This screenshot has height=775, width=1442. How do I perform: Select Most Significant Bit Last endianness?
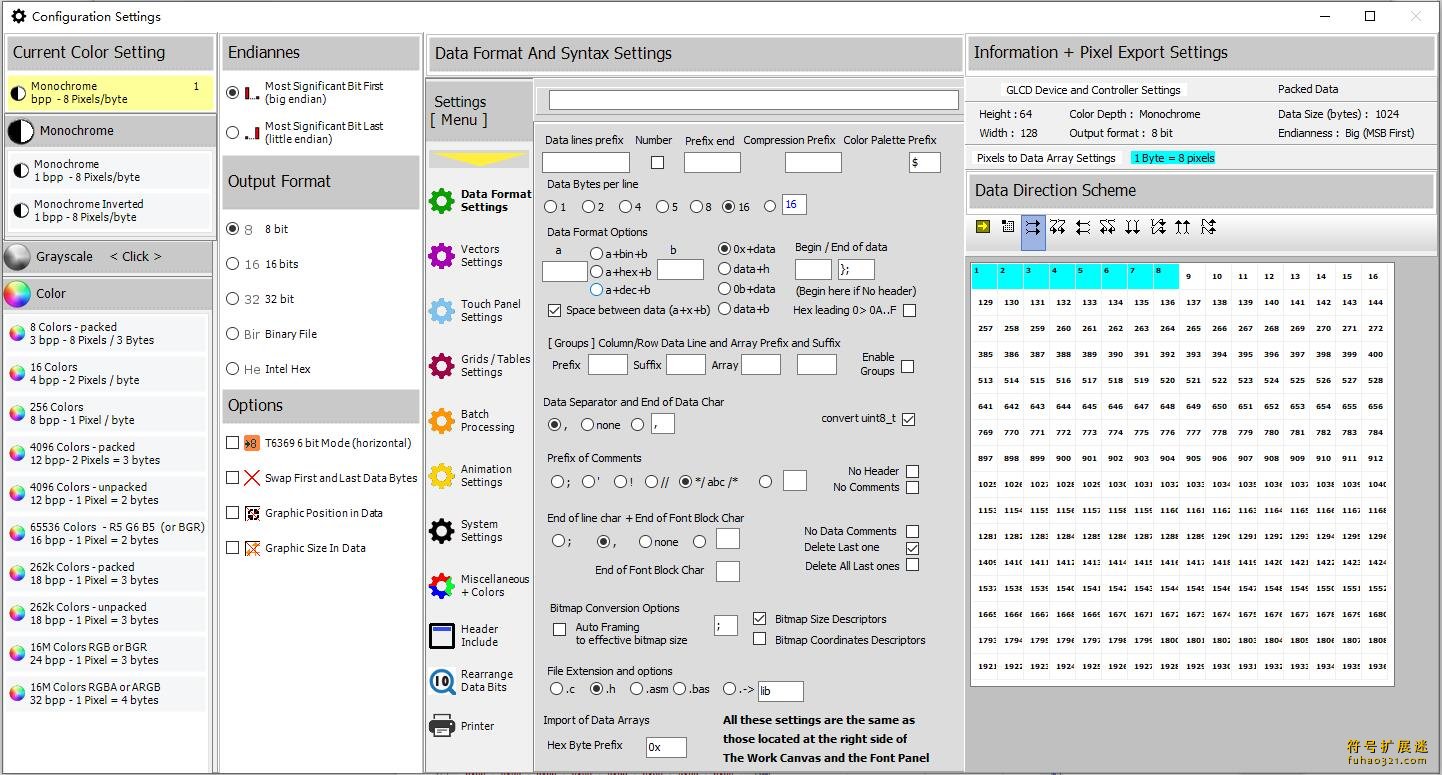(x=233, y=132)
